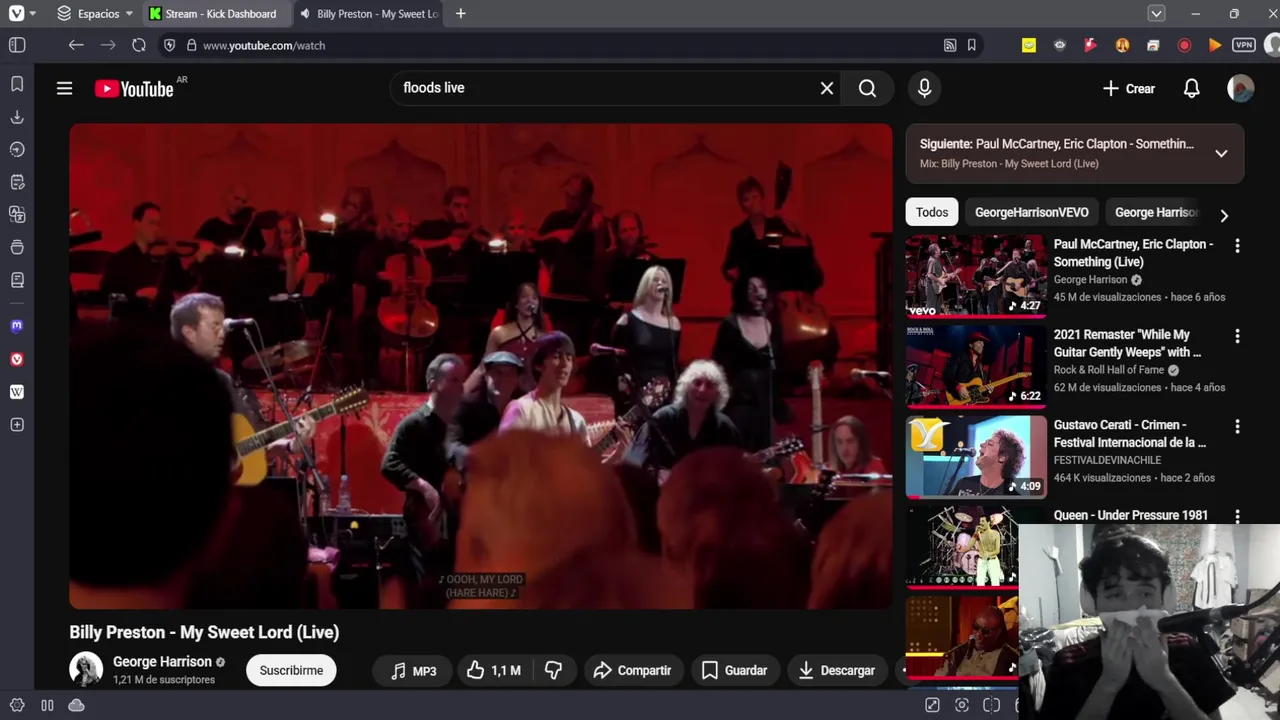The height and width of the screenshot is (720, 1280).
Task: Run search with magnifier button
Action: pyautogui.click(x=867, y=88)
